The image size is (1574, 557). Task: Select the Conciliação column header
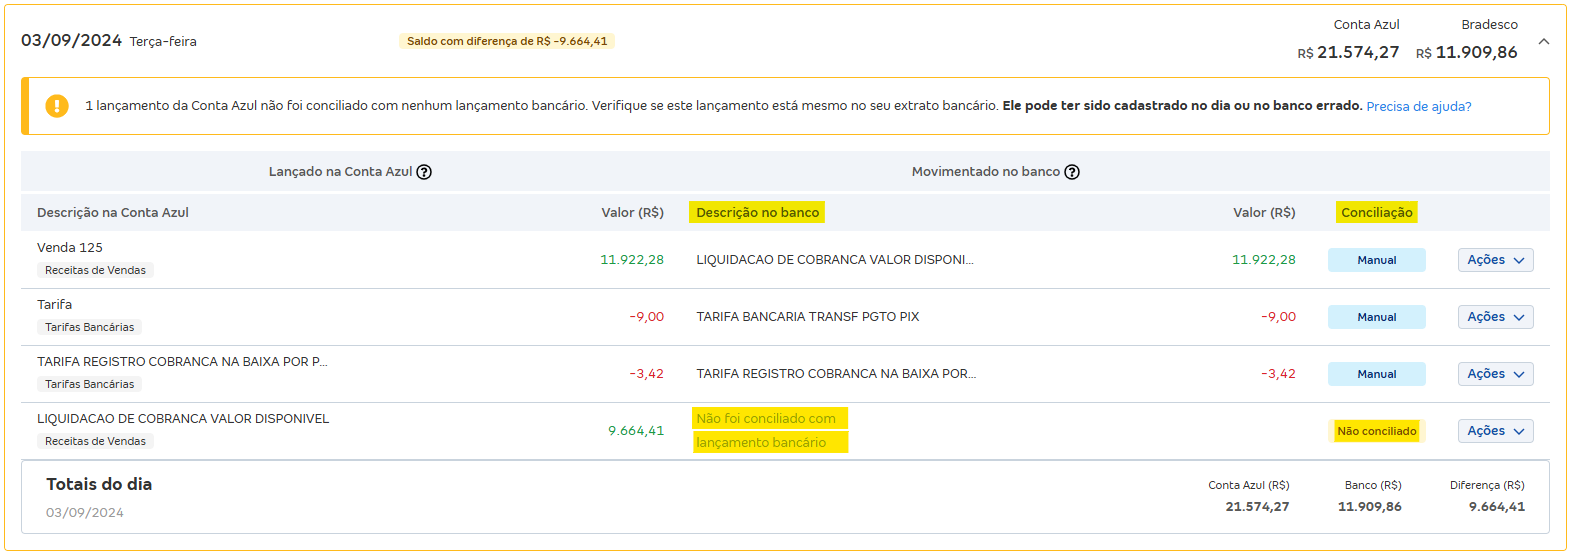(x=1376, y=213)
